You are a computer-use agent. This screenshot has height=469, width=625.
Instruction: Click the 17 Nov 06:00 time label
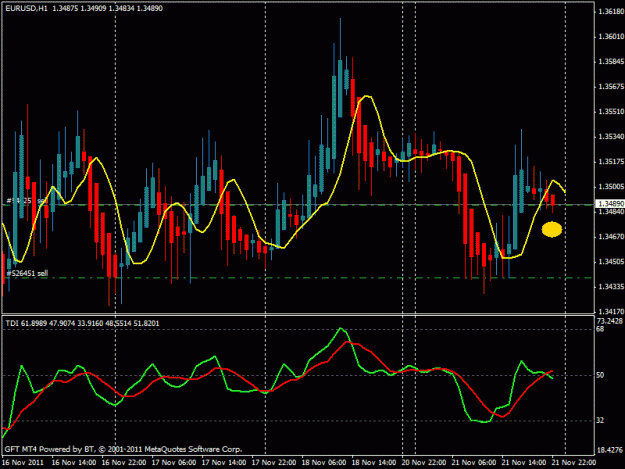[x=174, y=462]
